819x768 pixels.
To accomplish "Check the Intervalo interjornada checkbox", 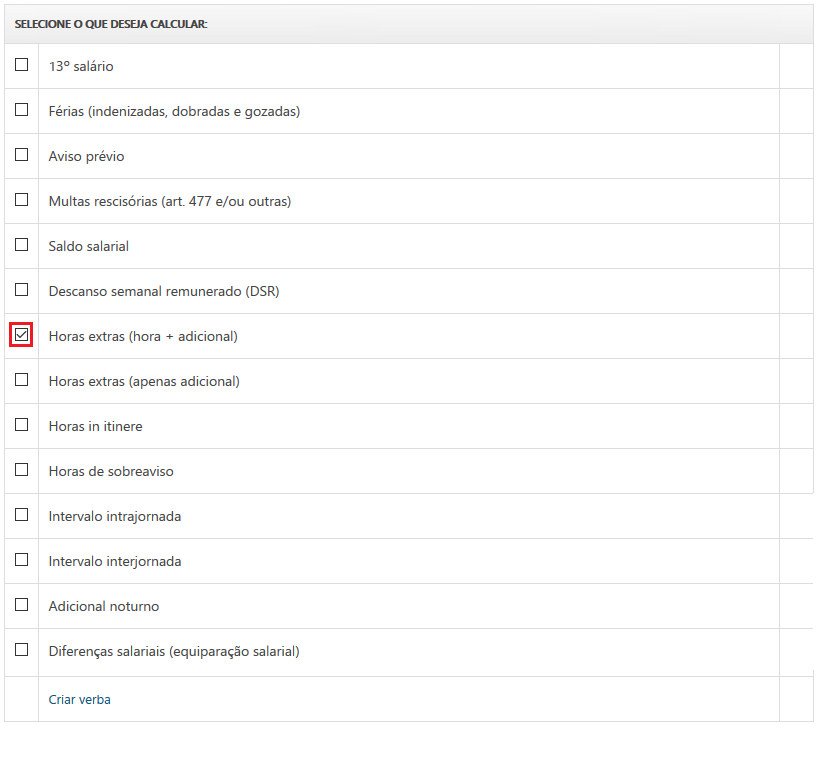I will tap(21, 560).
